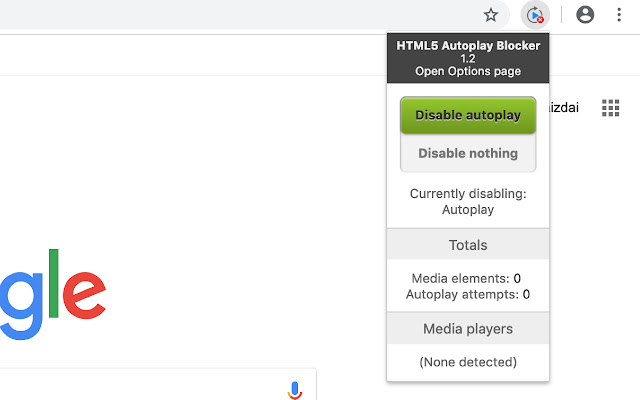Click the Totals section header
640x400 pixels.
(x=468, y=244)
